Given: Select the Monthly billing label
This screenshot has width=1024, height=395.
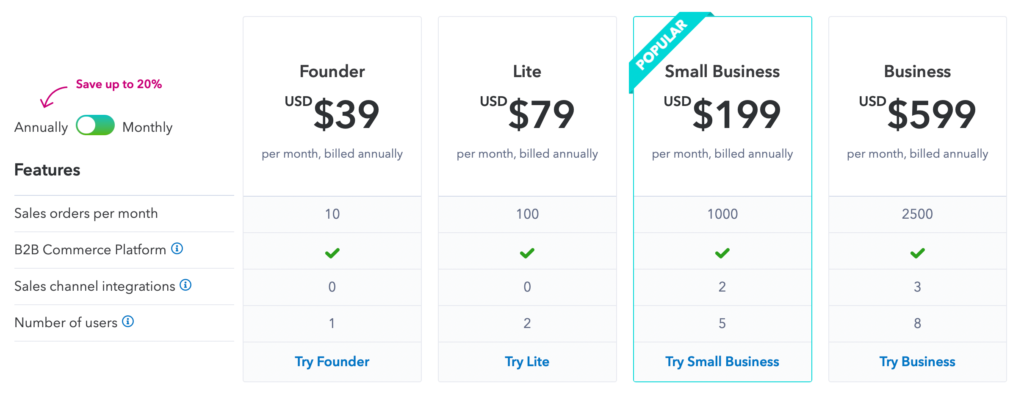Looking at the screenshot, I should point(148,127).
